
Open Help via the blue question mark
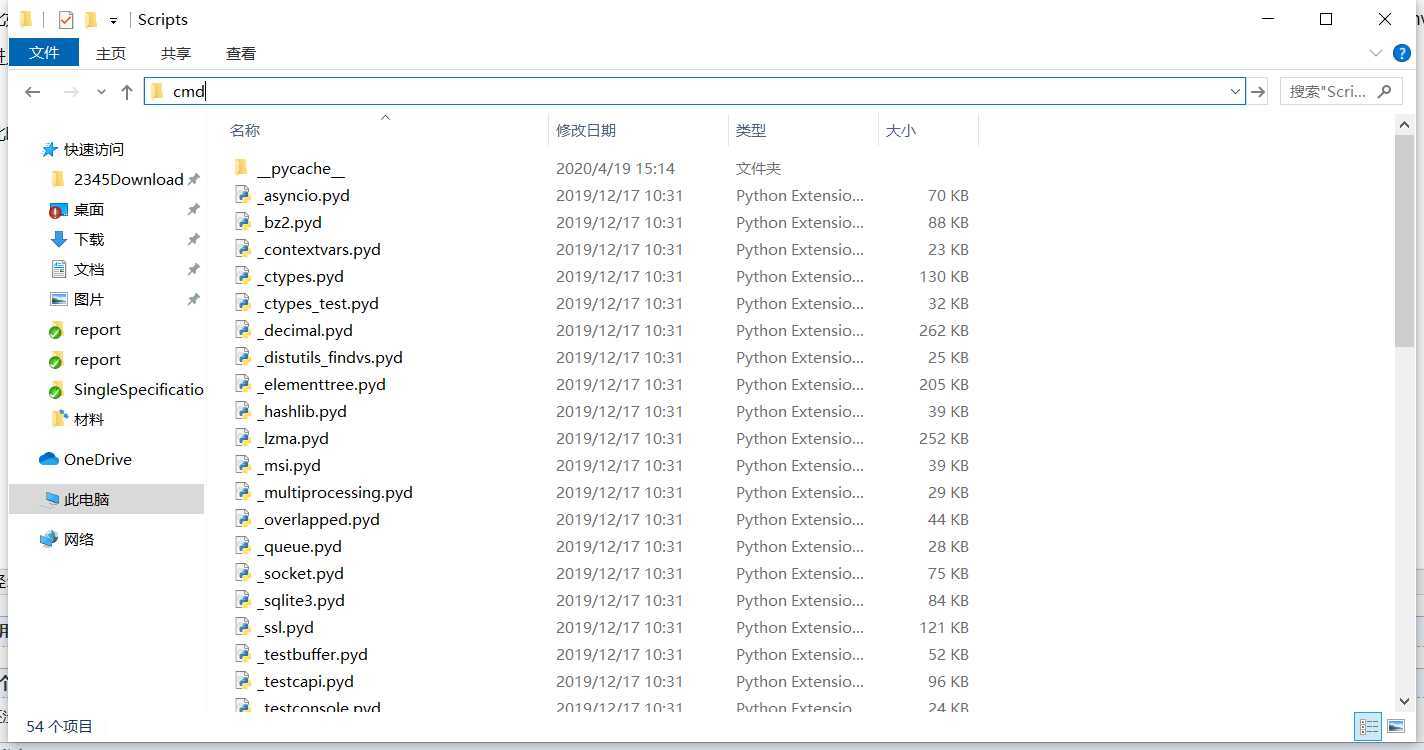[x=1402, y=53]
